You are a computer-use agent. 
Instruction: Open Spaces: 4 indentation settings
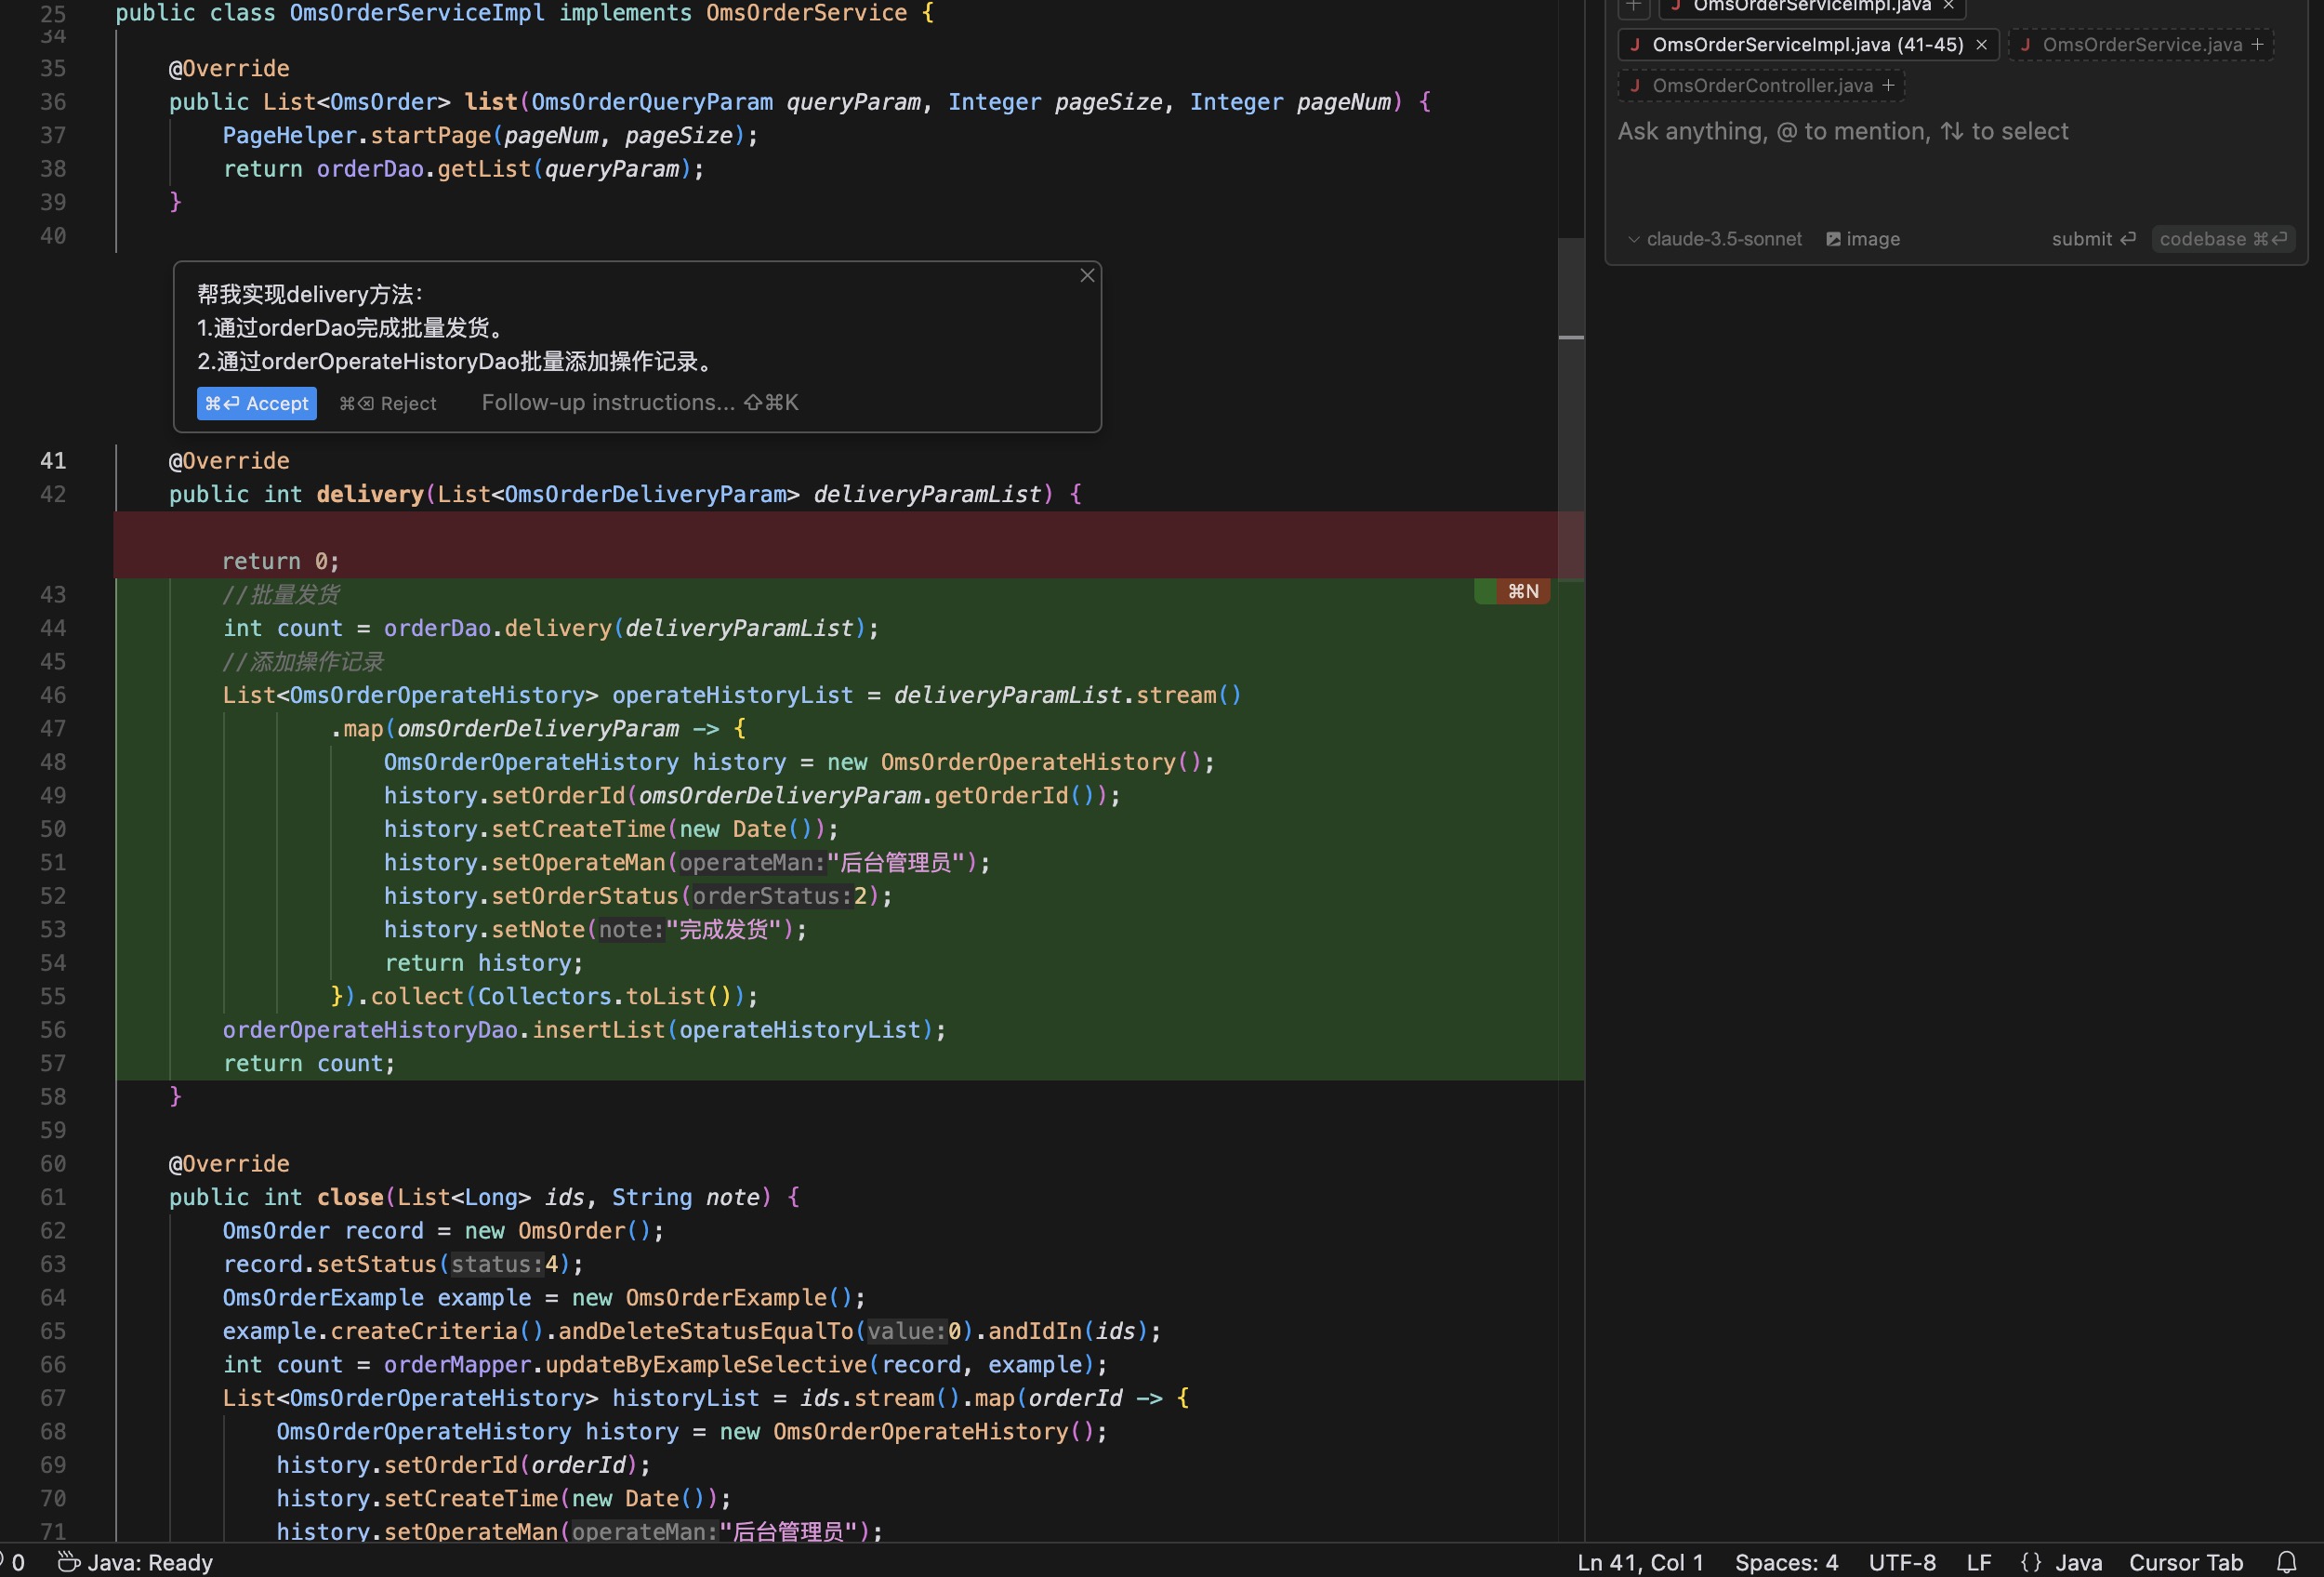click(x=1786, y=1562)
